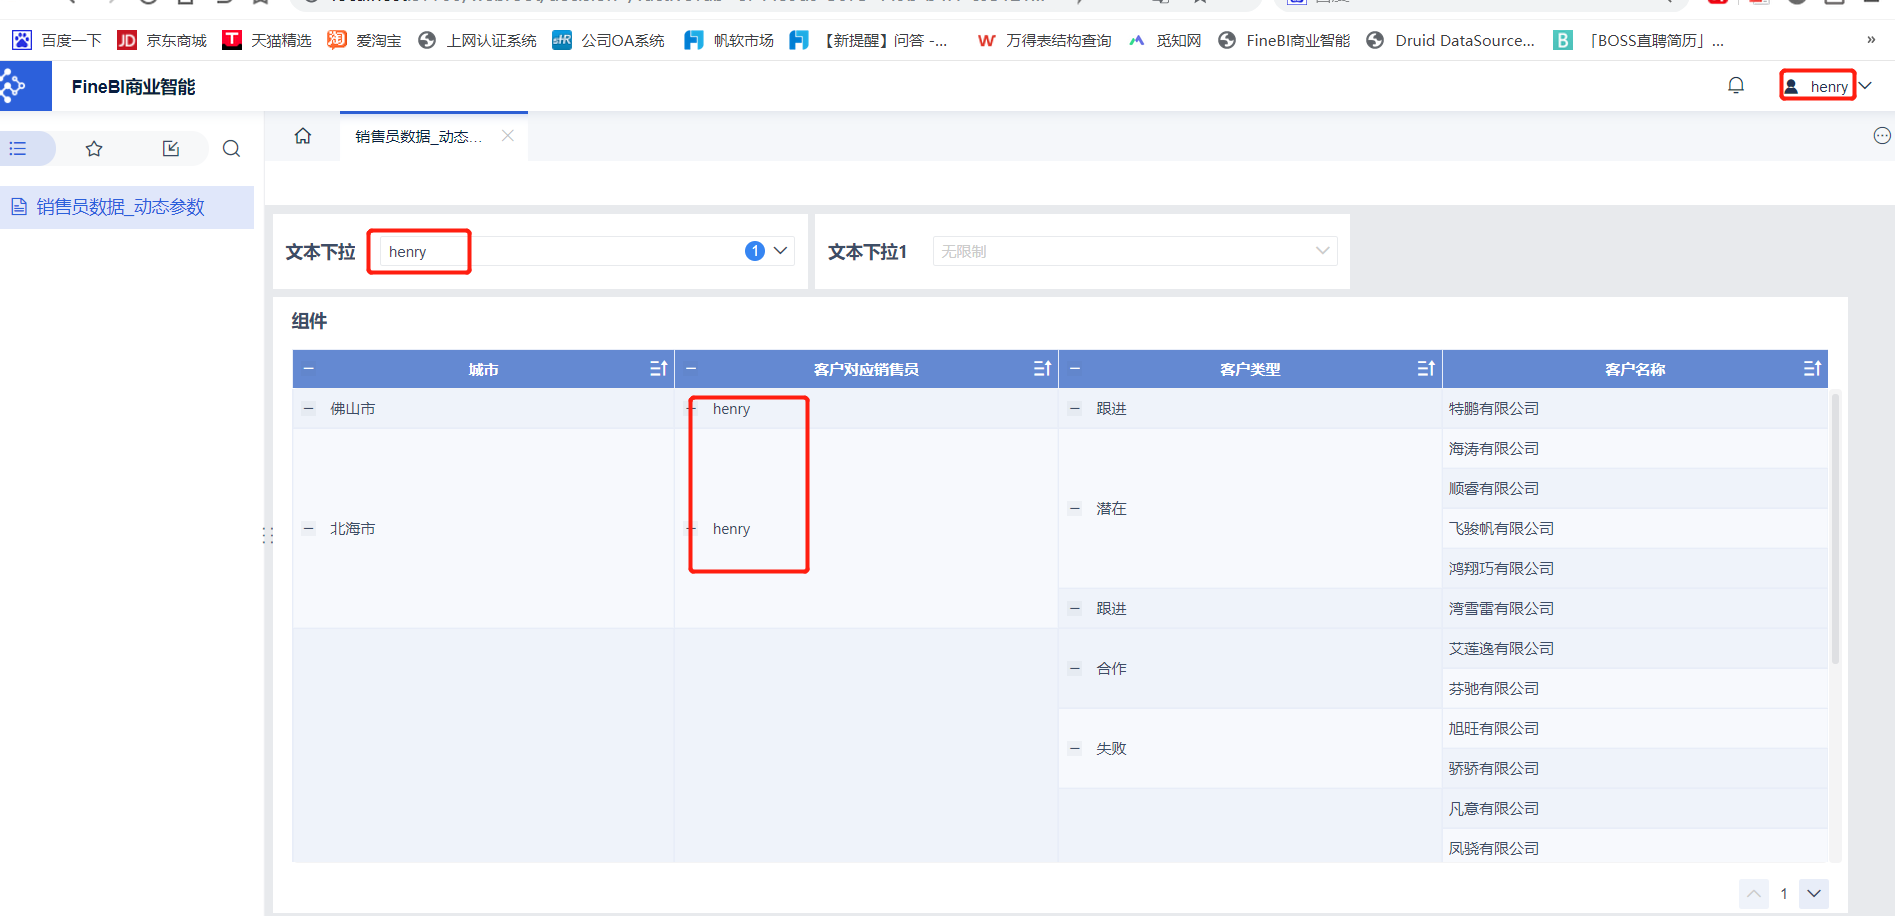Collapse all in 客户对应销售员 header

pos(691,369)
